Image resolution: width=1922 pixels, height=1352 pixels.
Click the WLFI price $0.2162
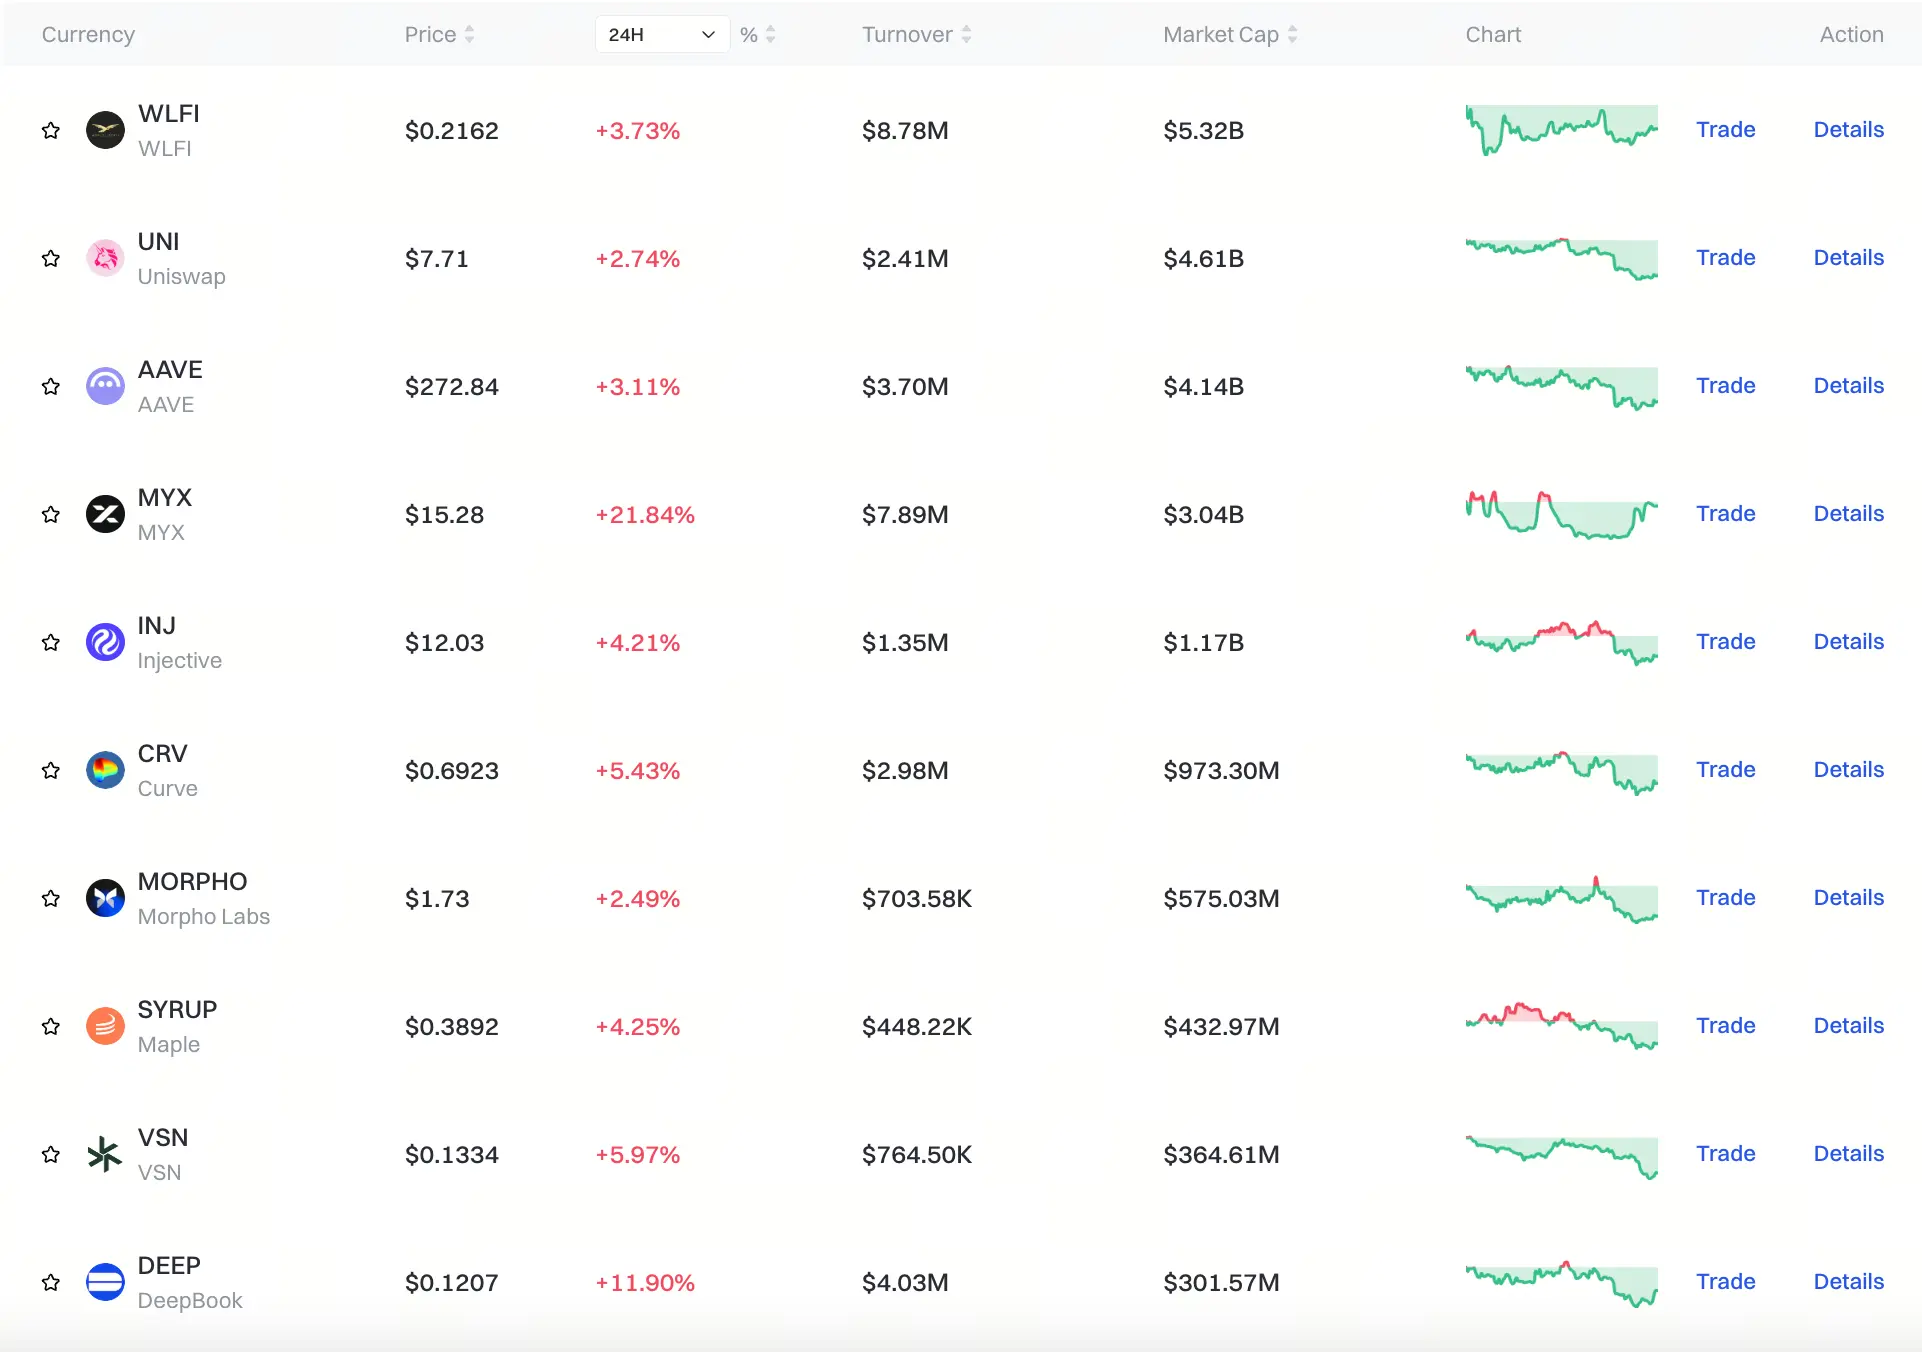coord(451,131)
